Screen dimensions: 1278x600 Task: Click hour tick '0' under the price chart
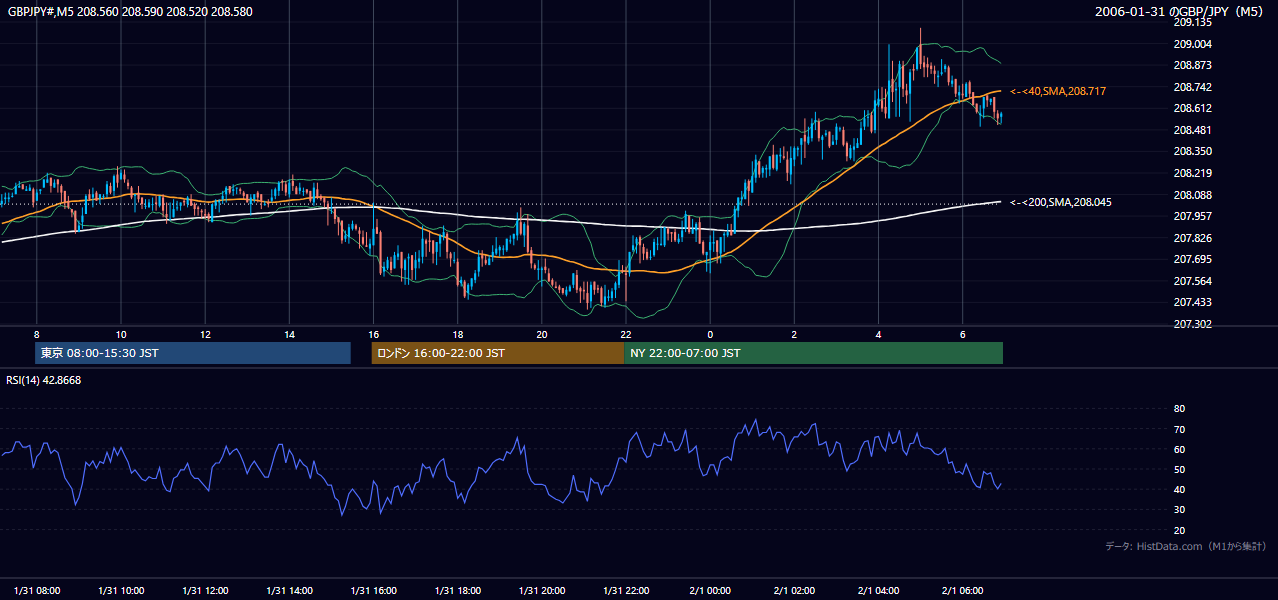[710, 334]
